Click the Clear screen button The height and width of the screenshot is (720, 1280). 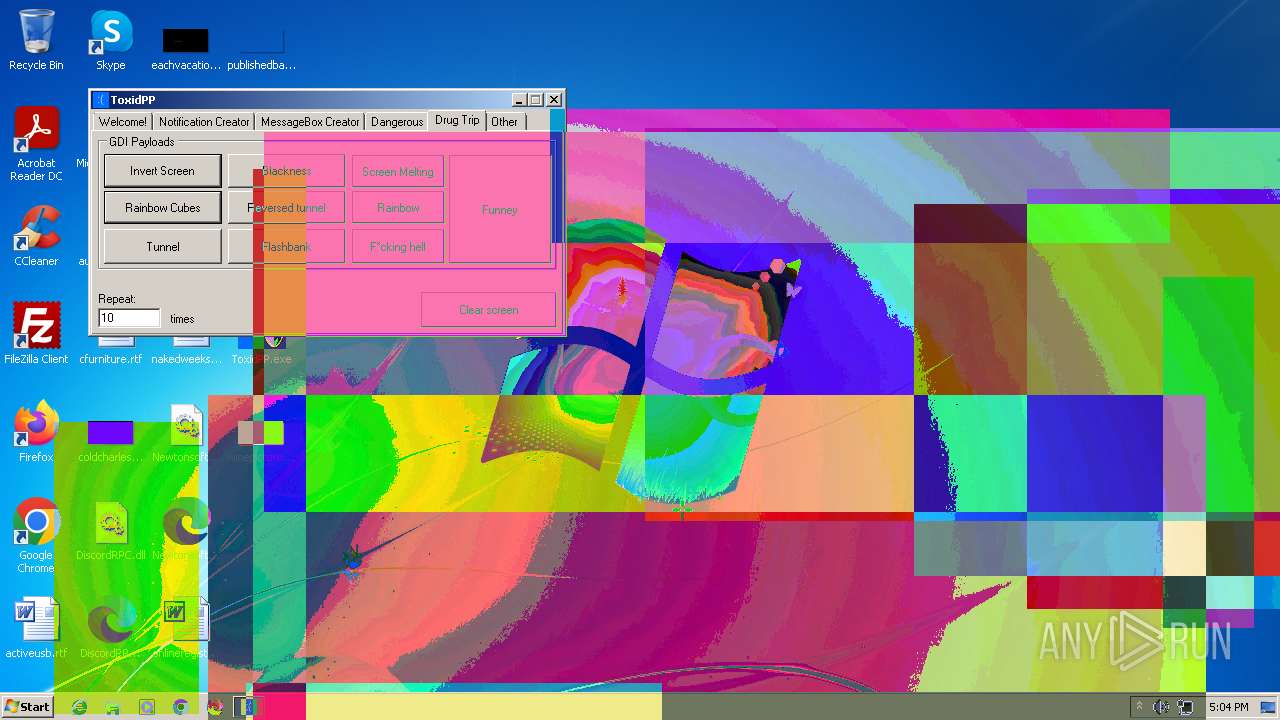(x=488, y=310)
